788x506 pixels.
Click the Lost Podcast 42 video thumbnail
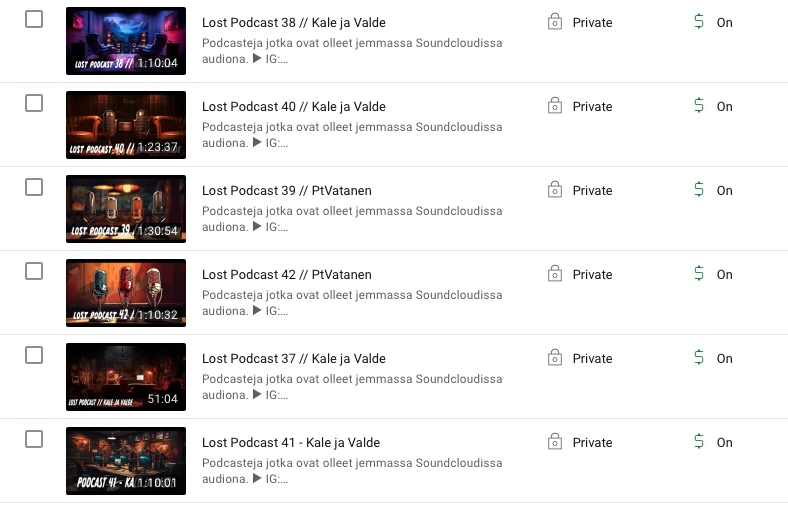point(126,293)
